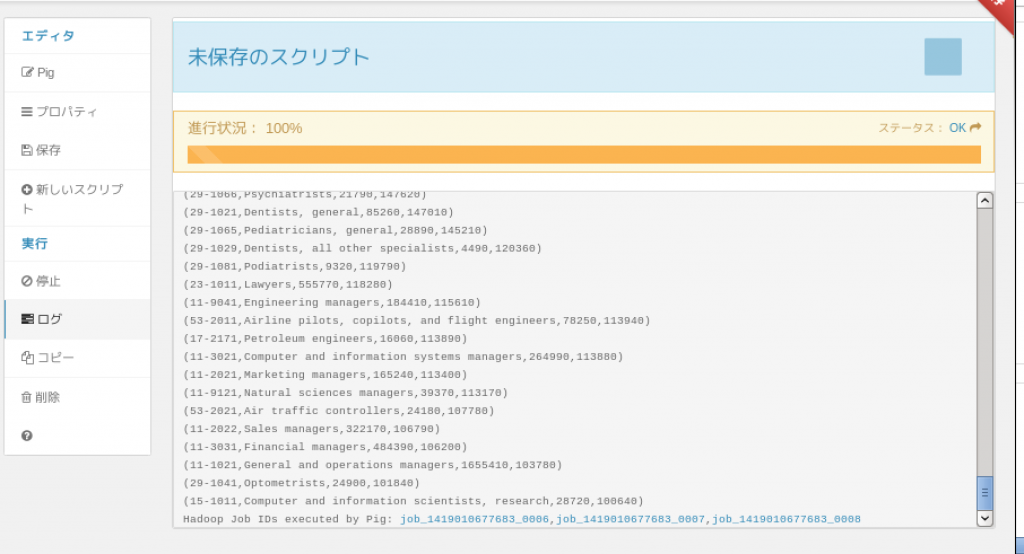Click the blue square button in script header
The width and height of the screenshot is (1024, 554).
tap(943, 57)
